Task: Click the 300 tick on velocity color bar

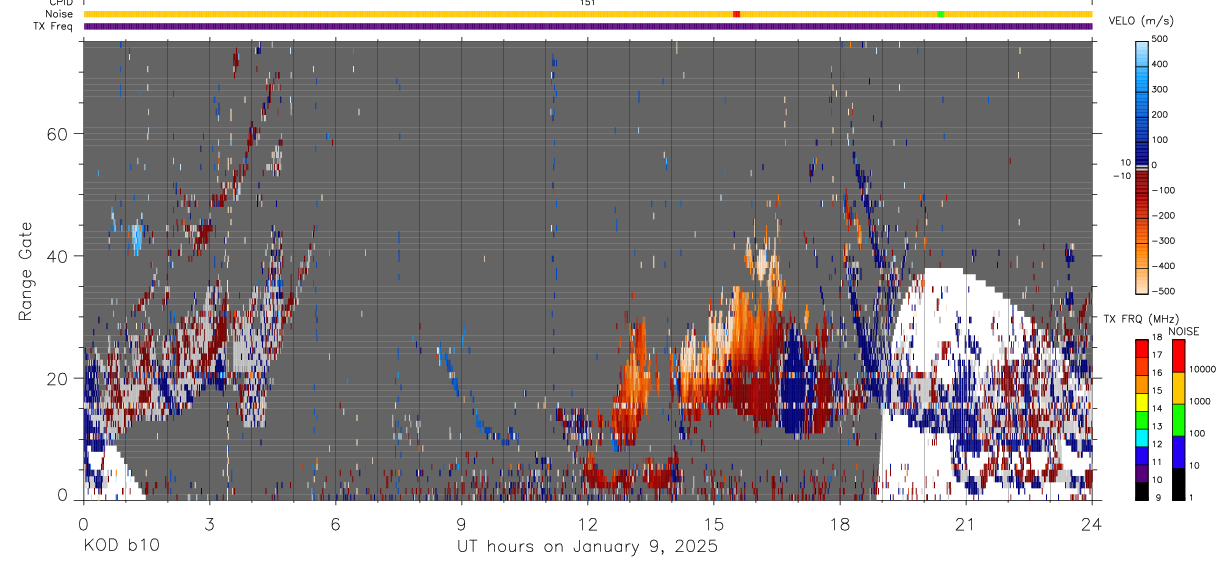Action: coord(1161,89)
